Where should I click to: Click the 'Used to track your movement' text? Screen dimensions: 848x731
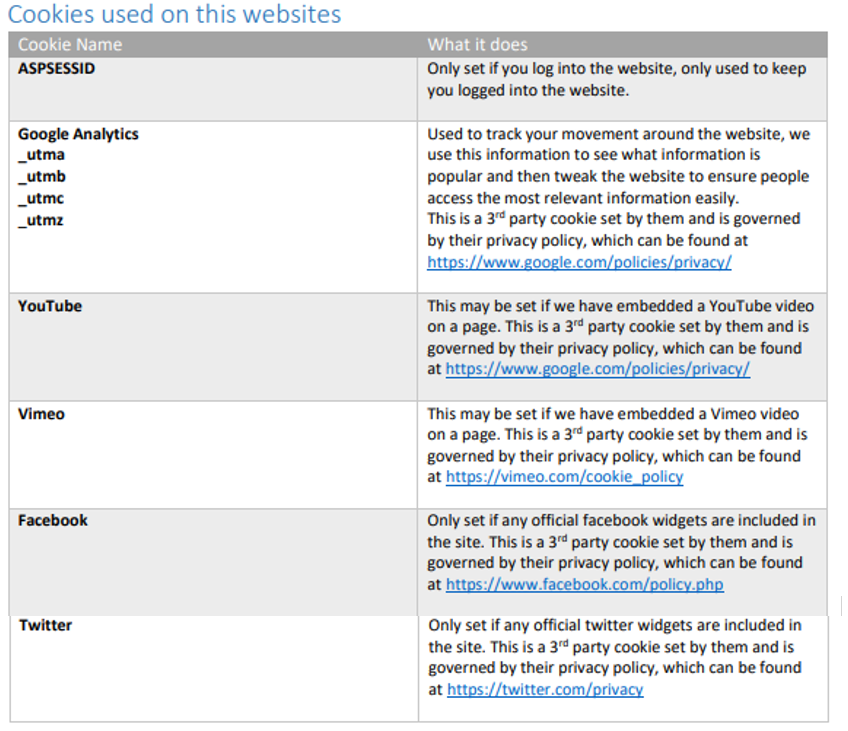618,165
